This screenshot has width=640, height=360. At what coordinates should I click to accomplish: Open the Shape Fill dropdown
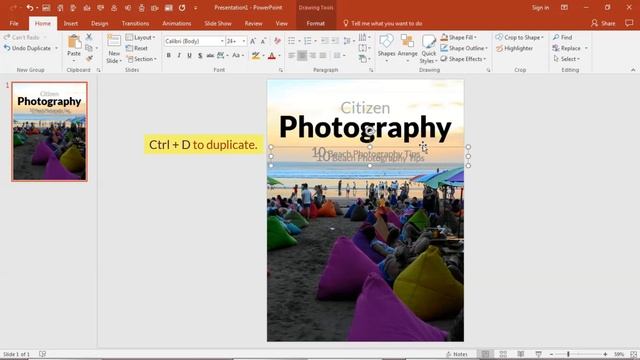pyautogui.click(x=458, y=37)
